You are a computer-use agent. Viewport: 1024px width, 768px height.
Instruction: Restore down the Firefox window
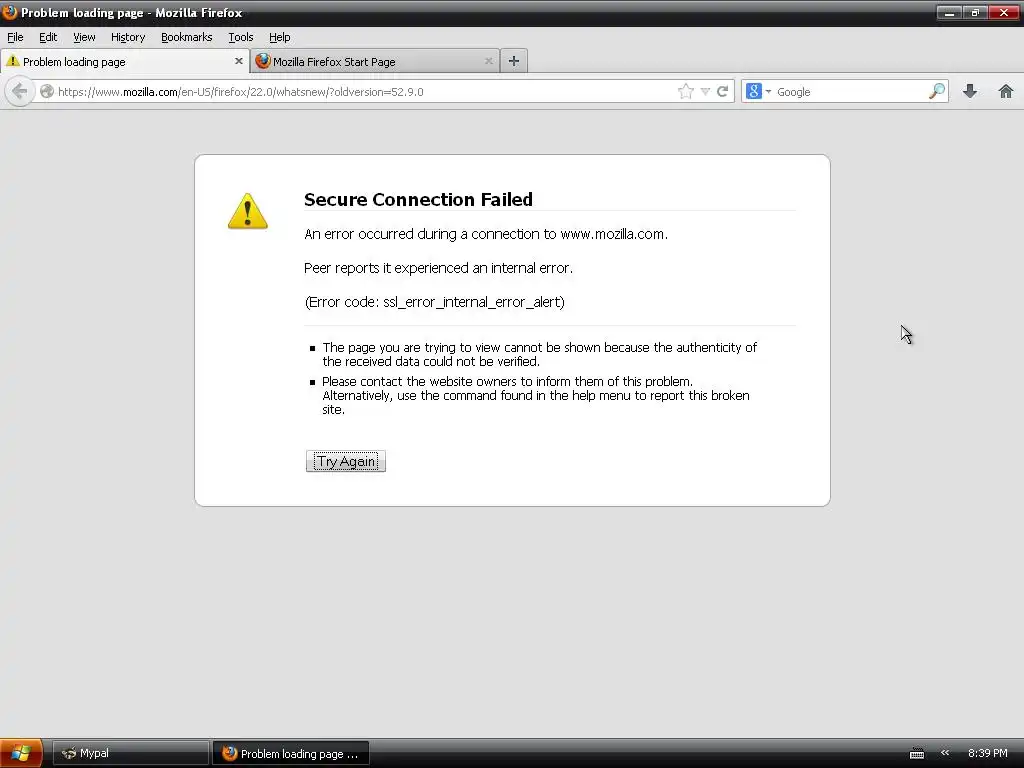point(975,12)
